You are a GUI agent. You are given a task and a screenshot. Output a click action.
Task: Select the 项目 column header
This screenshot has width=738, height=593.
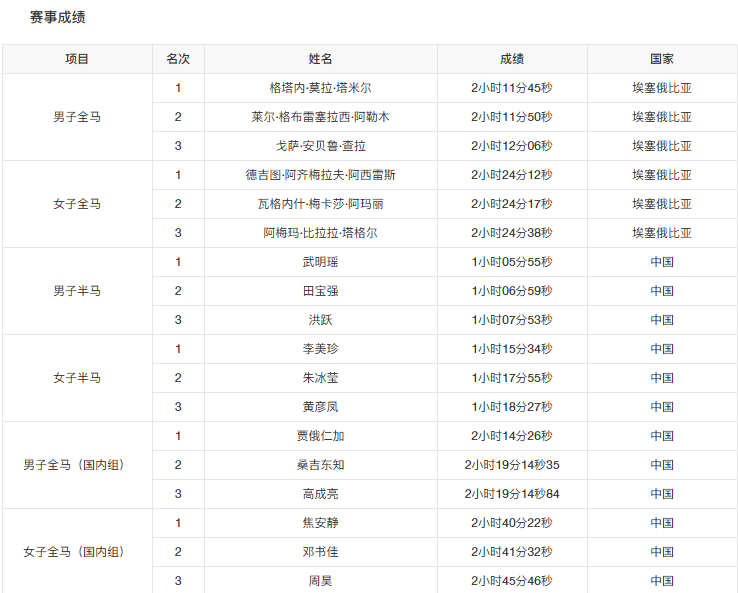77,59
